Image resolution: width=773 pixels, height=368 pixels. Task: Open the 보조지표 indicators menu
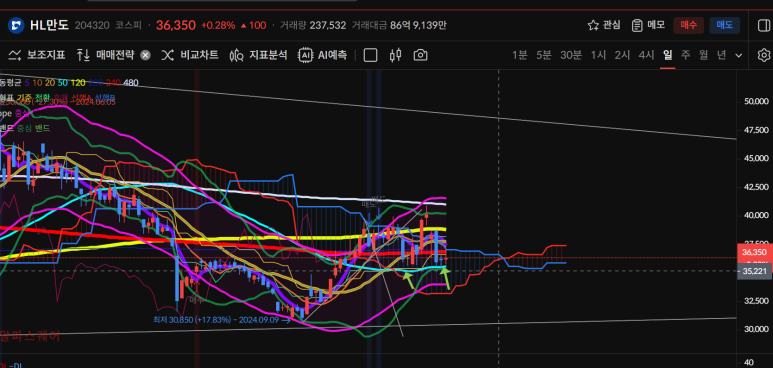tap(37, 55)
